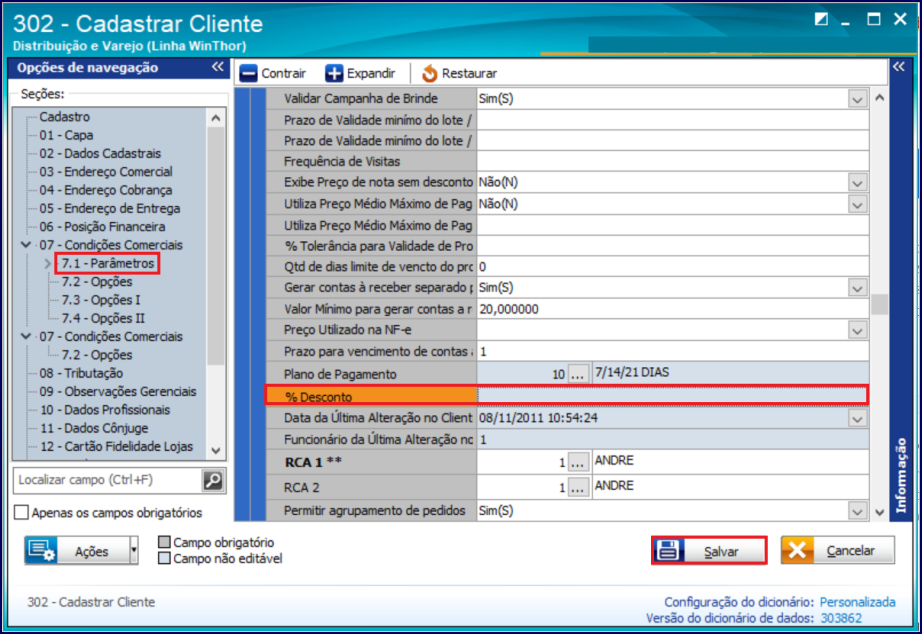
Task: Click the Valor Mínimo 20,000000 field
Action: 673,309
